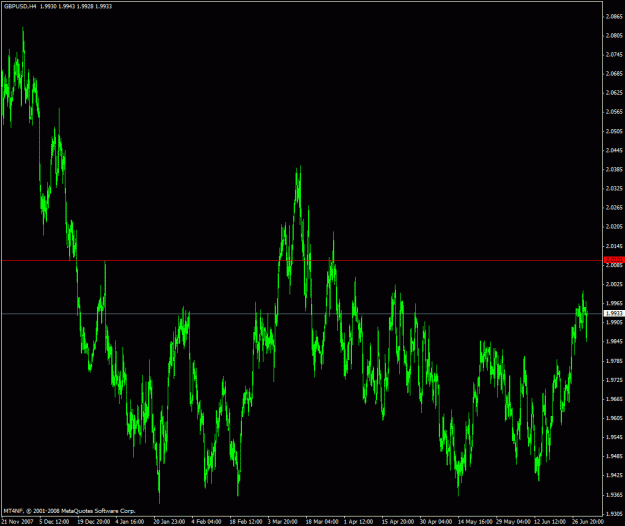Select the red horizontal line at 2.0101
625x526 pixels.
[x=302, y=261]
